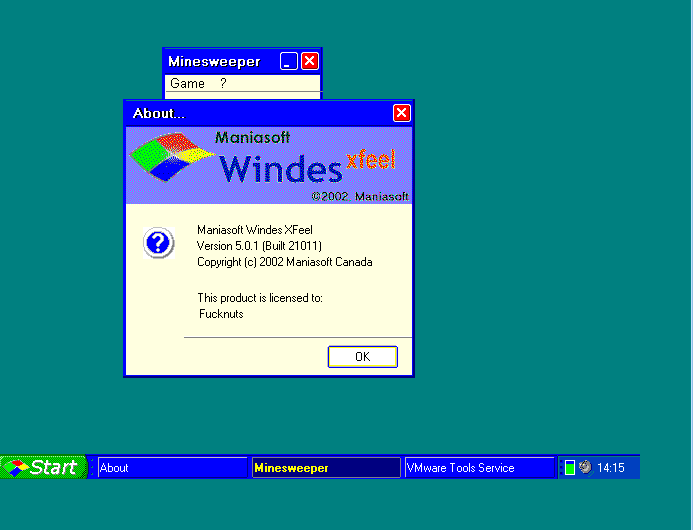Open the ? help menu in Minesweeper
This screenshot has height=530, width=693.
223,84
